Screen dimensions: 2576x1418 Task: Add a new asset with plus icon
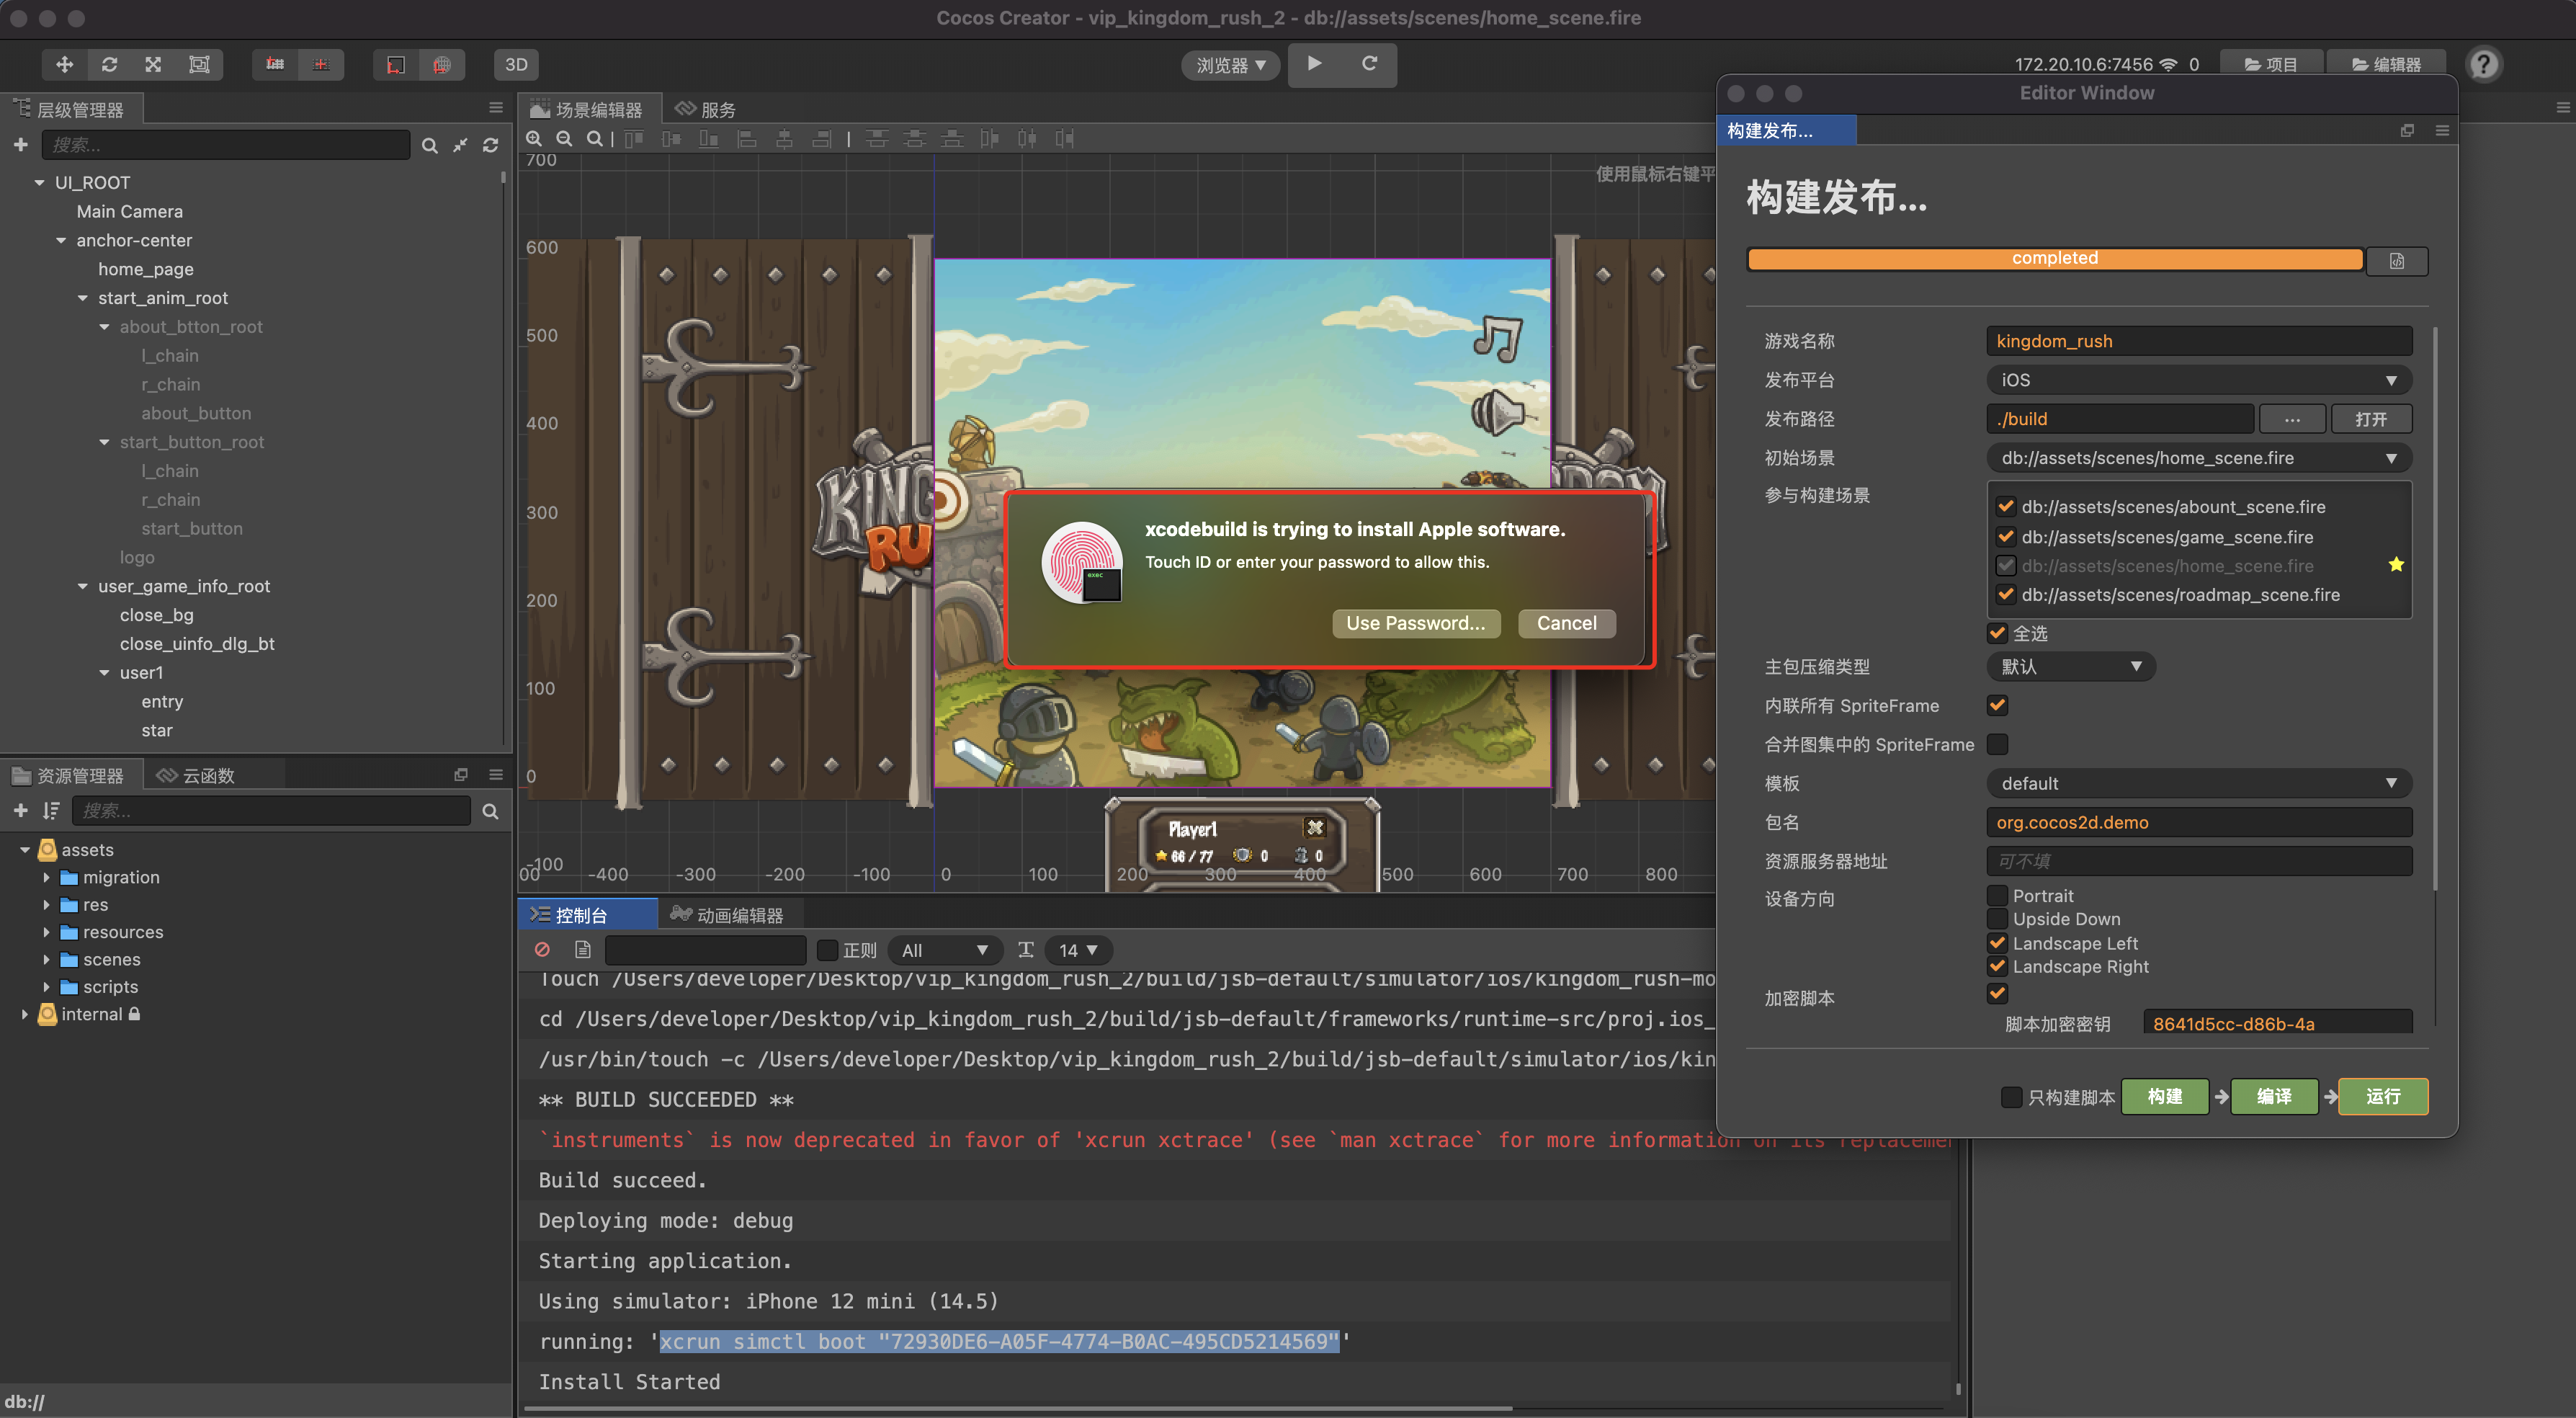click(x=20, y=811)
